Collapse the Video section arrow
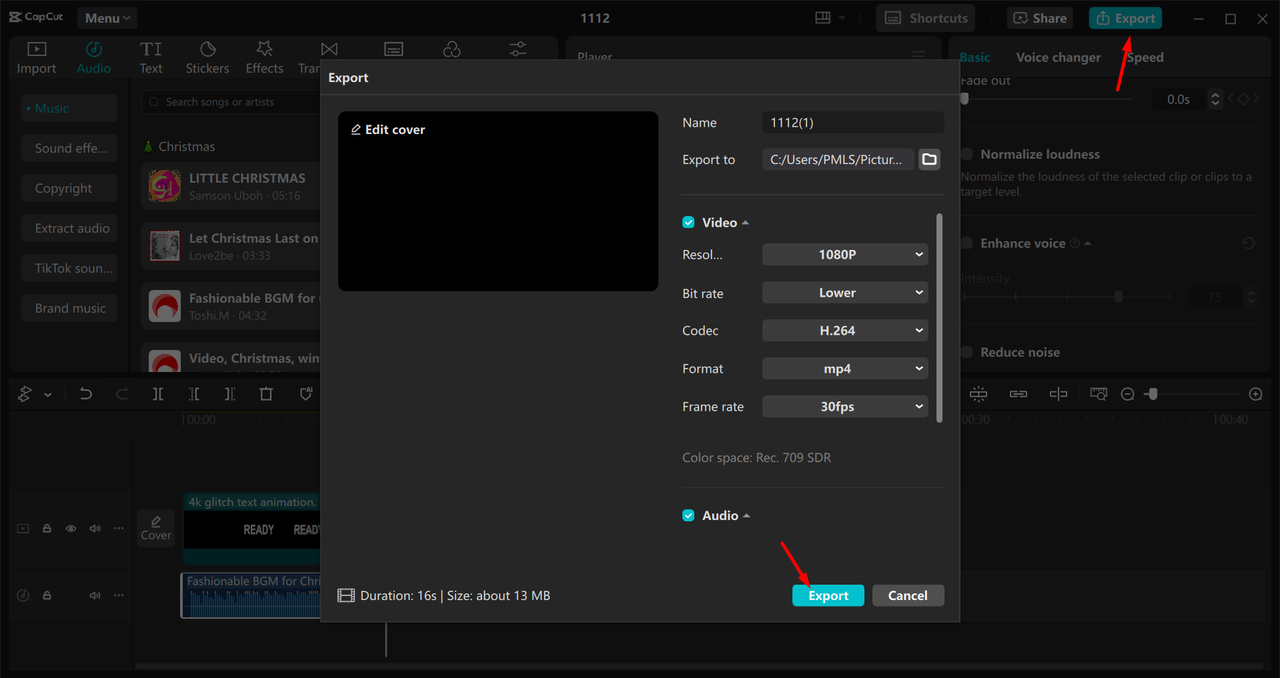 pyautogui.click(x=746, y=222)
